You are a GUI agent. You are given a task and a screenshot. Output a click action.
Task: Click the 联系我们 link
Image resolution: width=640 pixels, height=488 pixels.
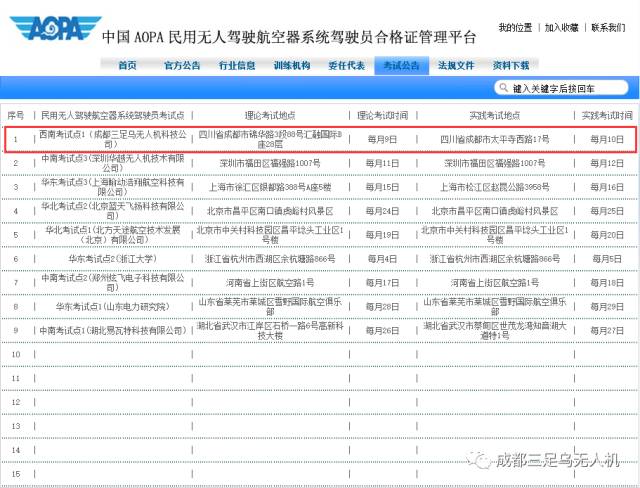pyautogui.click(x=608, y=28)
